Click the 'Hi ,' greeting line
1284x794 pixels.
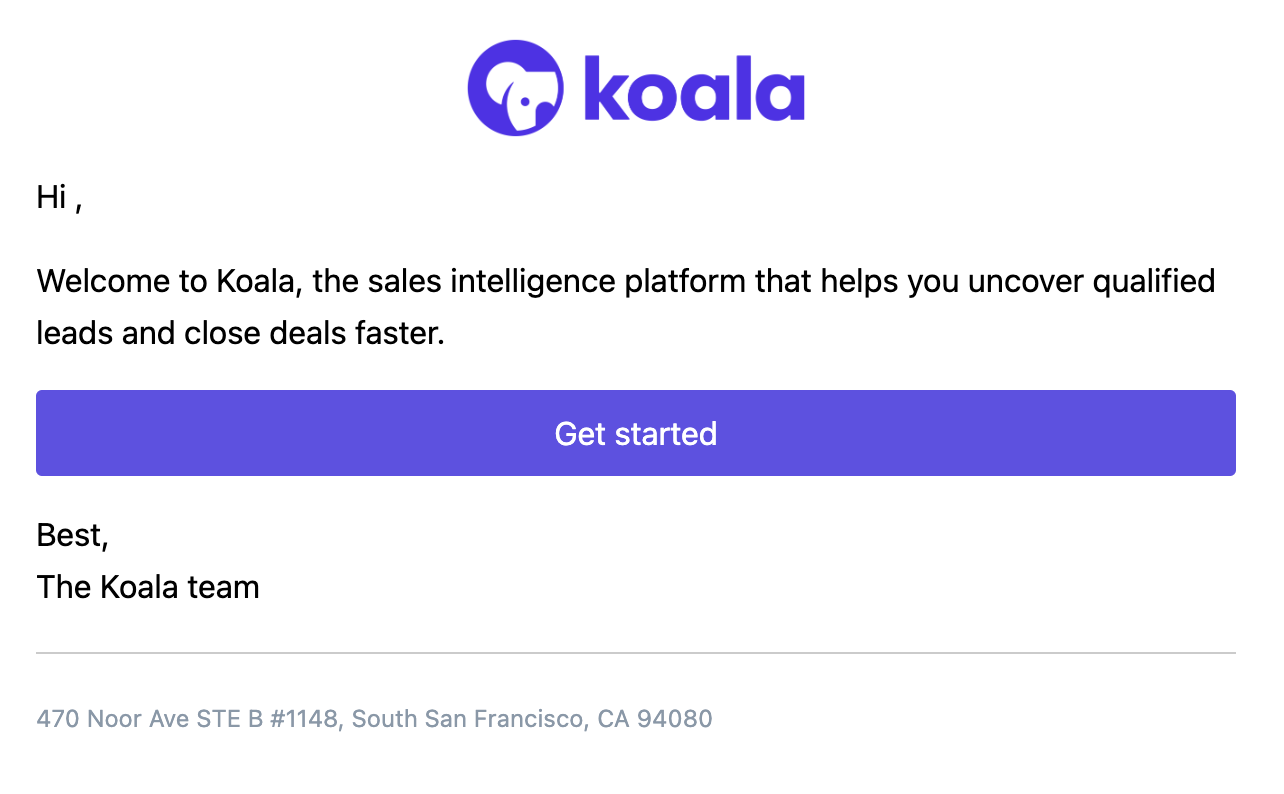coord(59,198)
